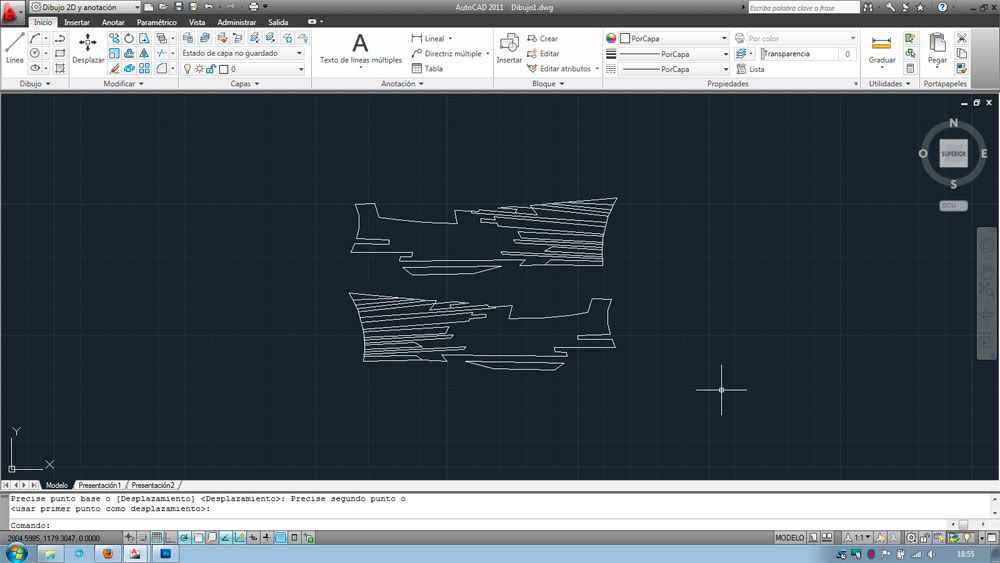Screen dimensions: 1000x563
Task: Click the Insertar block icon
Action: pyautogui.click(x=509, y=48)
